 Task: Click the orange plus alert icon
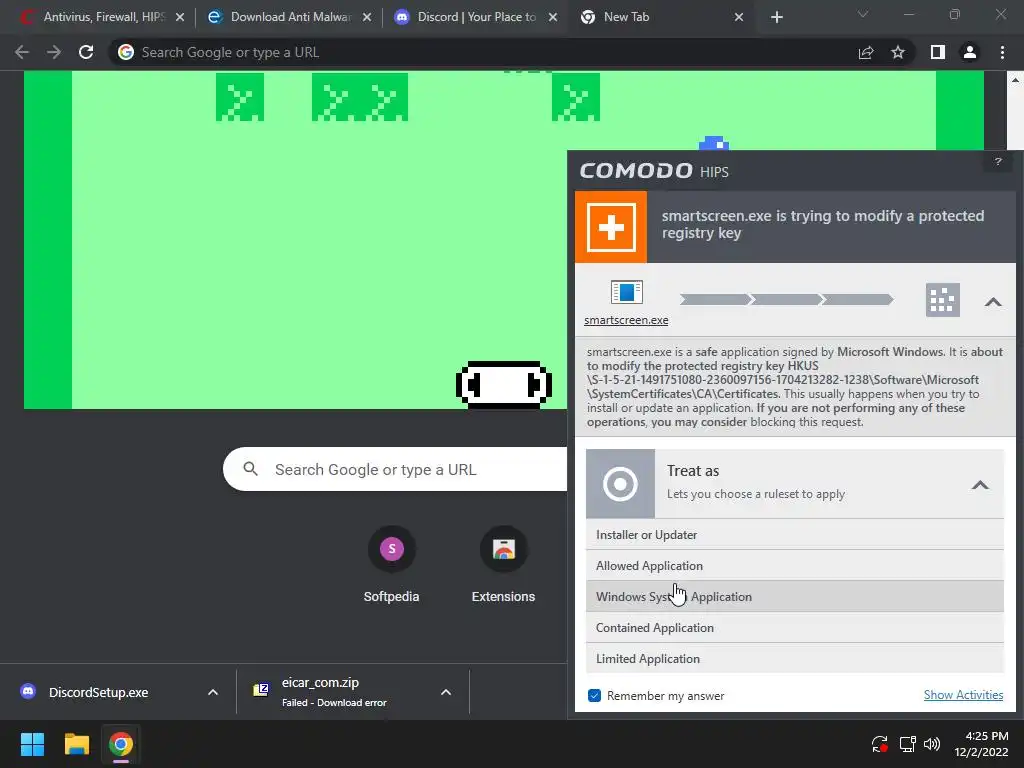[611, 227]
